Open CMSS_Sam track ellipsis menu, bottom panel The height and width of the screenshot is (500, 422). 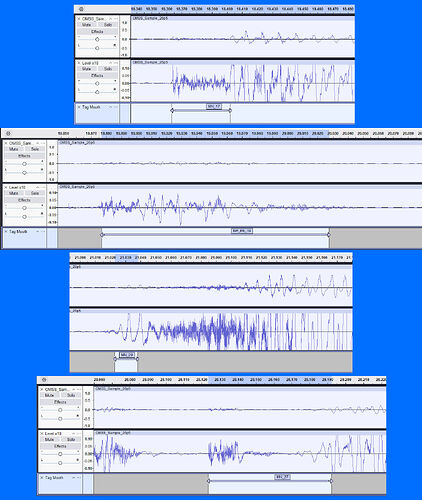(79, 389)
